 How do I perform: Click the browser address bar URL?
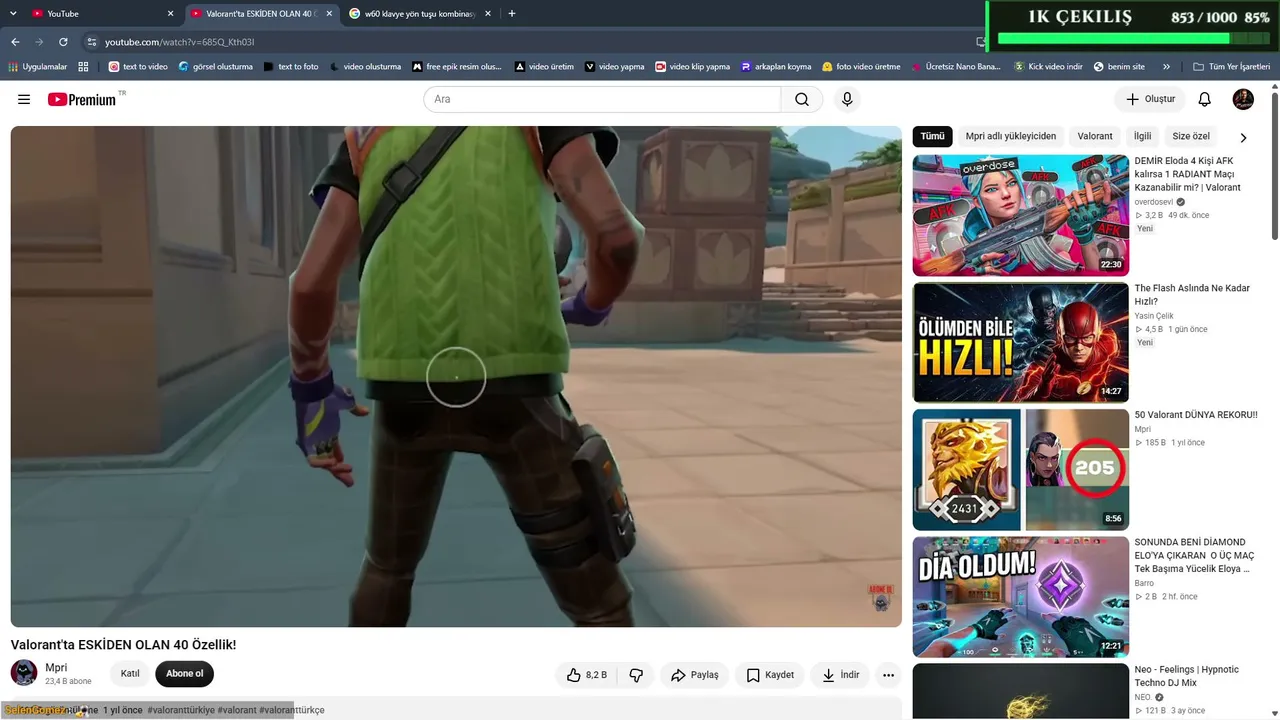pyautogui.click(x=180, y=42)
